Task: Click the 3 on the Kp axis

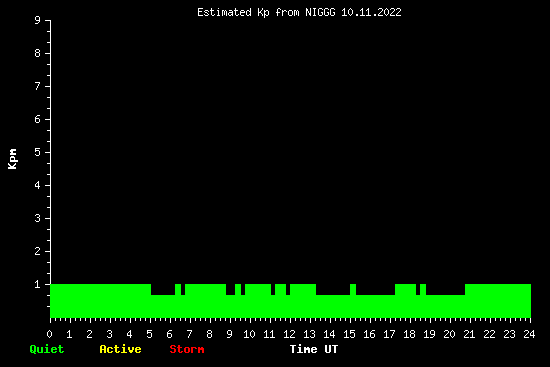Action: (x=38, y=218)
